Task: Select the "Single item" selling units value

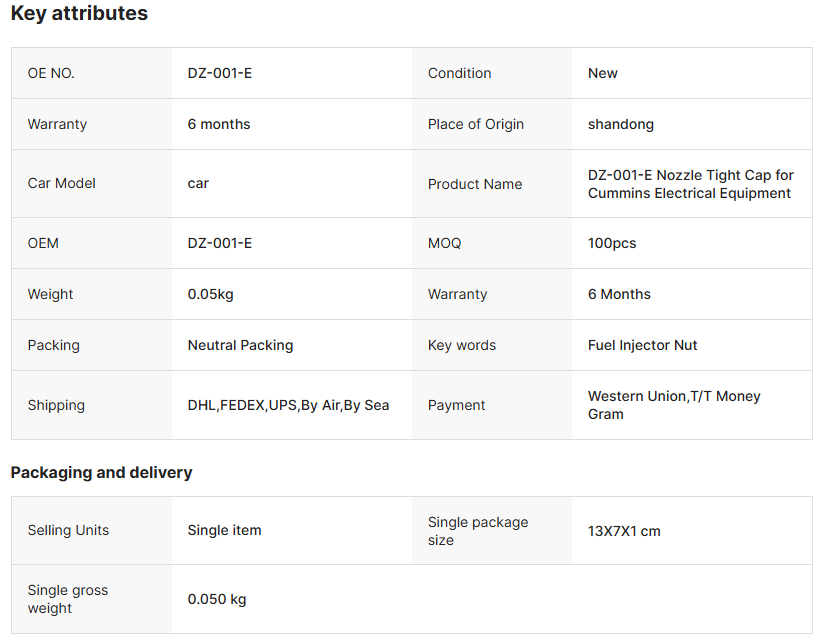Action: pyautogui.click(x=224, y=530)
